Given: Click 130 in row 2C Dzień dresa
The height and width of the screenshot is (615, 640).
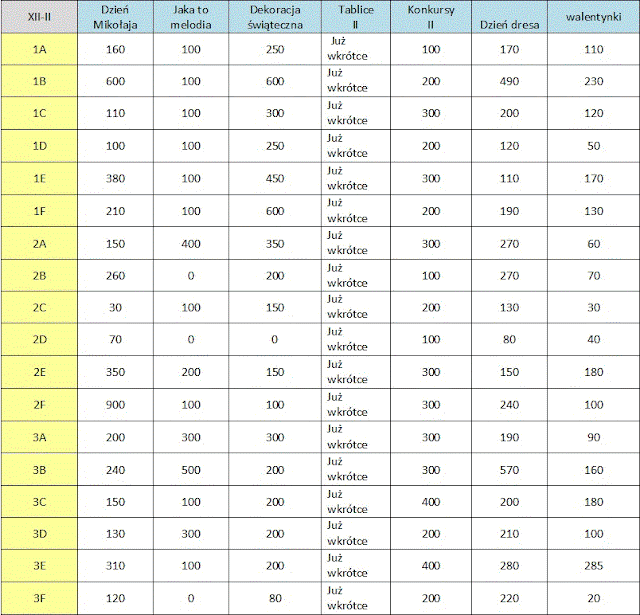Looking at the screenshot, I should tap(509, 307).
